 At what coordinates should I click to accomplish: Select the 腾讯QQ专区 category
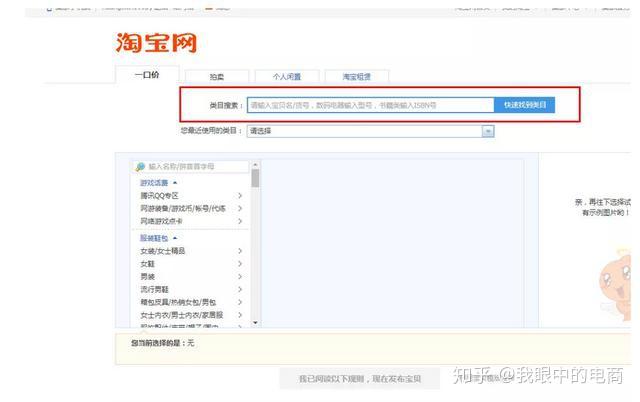pos(159,196)
